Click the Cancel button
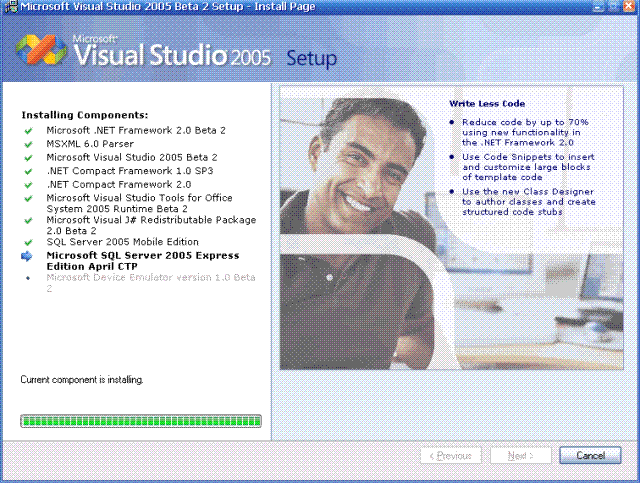 click(x=590, y=455)
